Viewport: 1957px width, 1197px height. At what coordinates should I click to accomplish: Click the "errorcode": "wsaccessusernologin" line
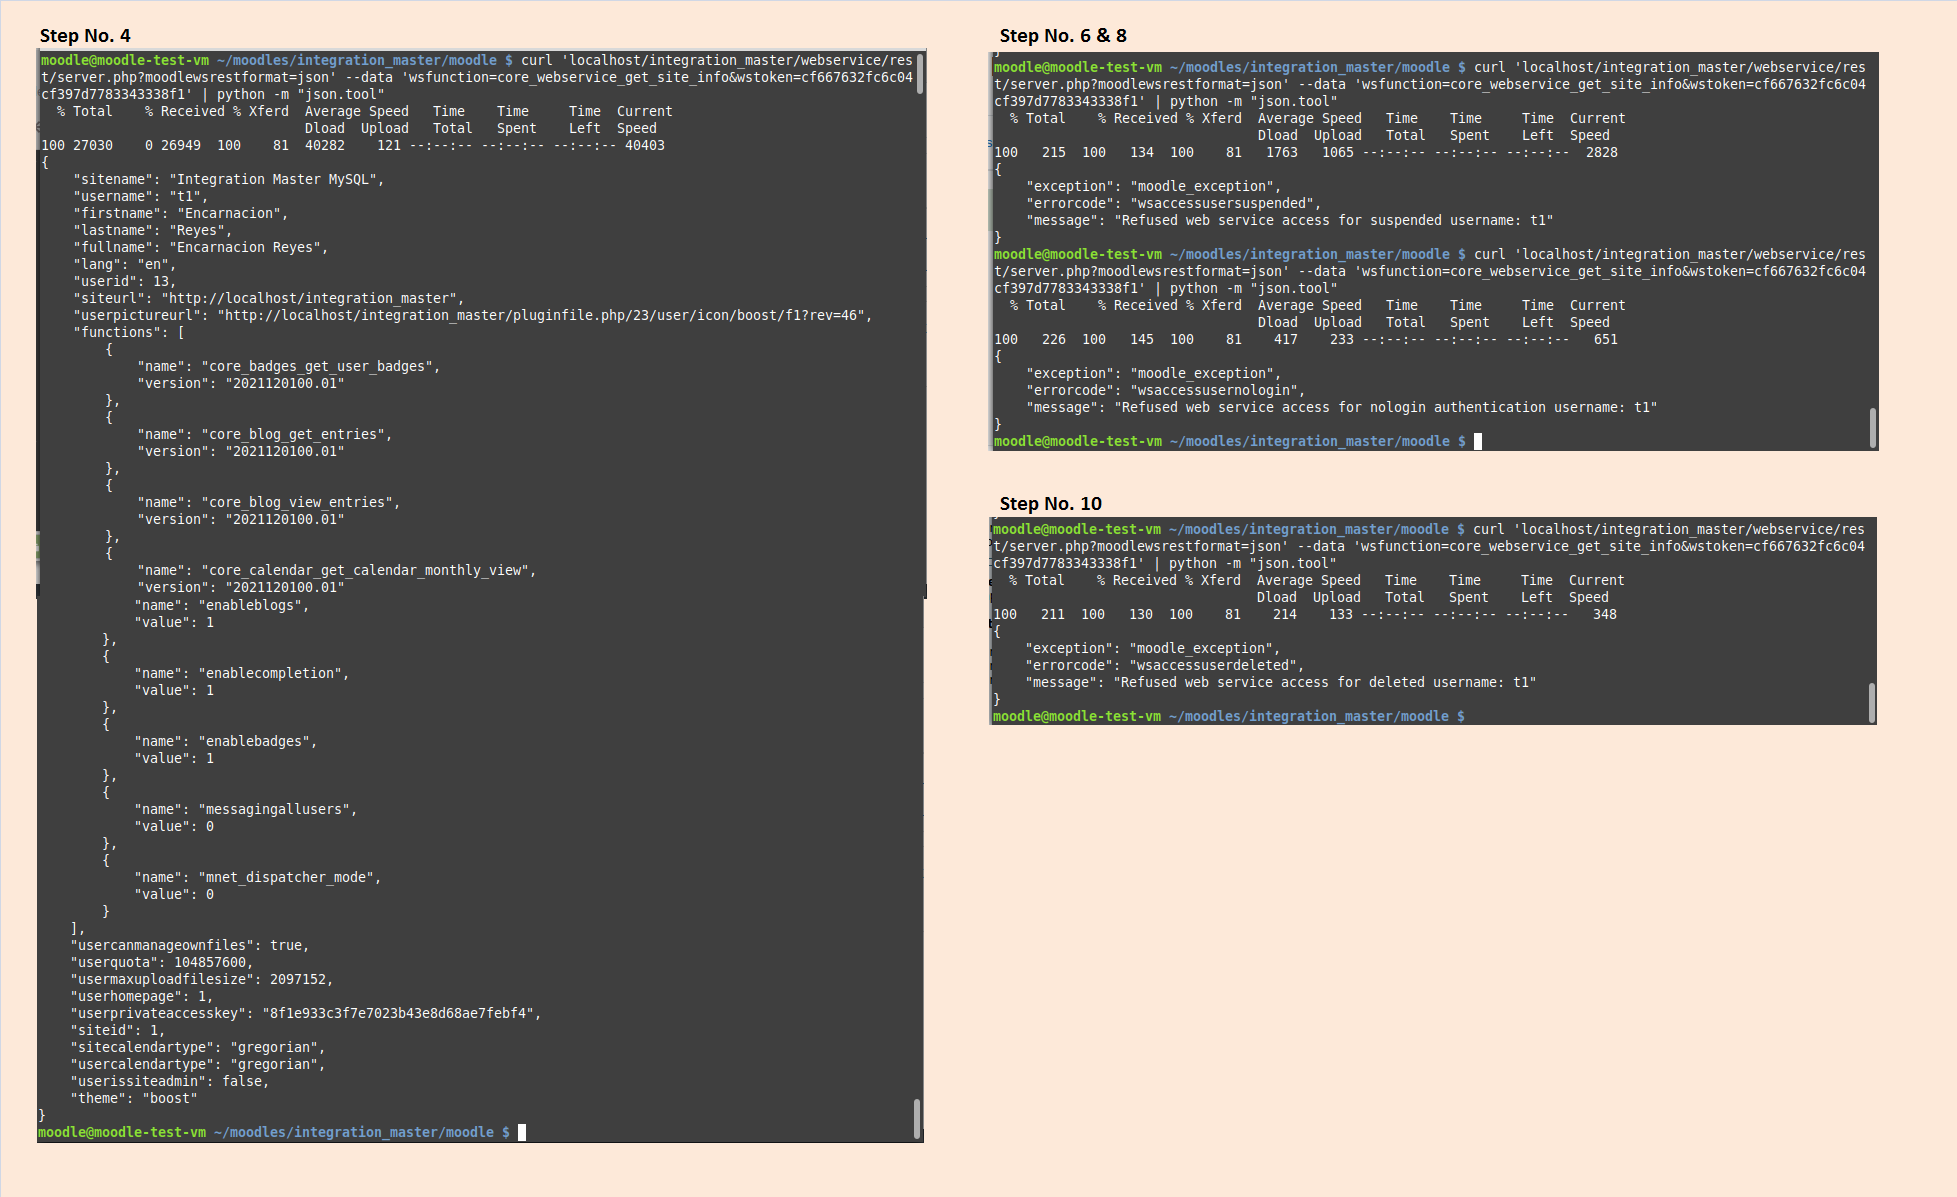pos(1166,391)
